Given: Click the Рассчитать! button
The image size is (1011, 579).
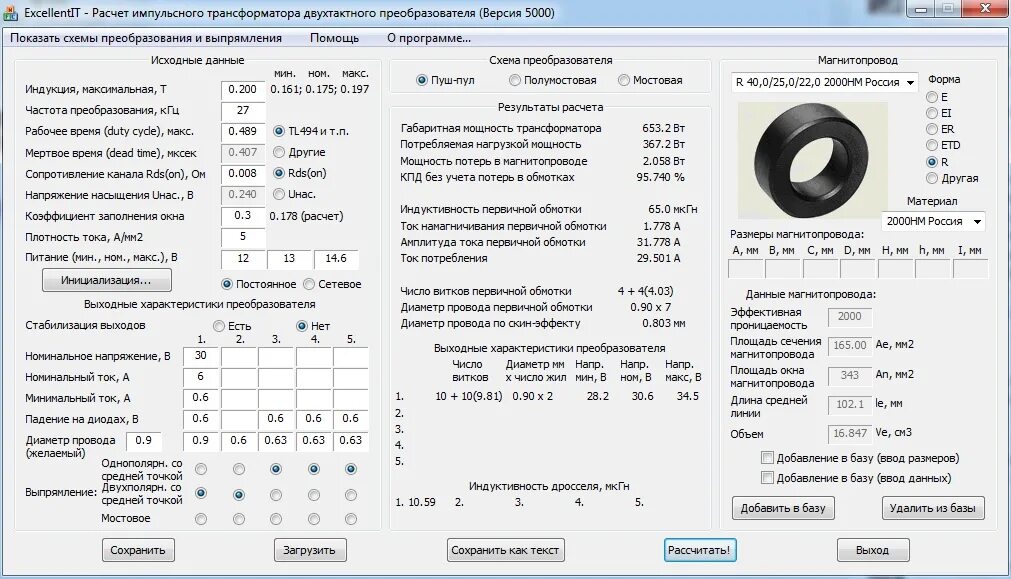Looking at the screenshot, I should [700, 550].
